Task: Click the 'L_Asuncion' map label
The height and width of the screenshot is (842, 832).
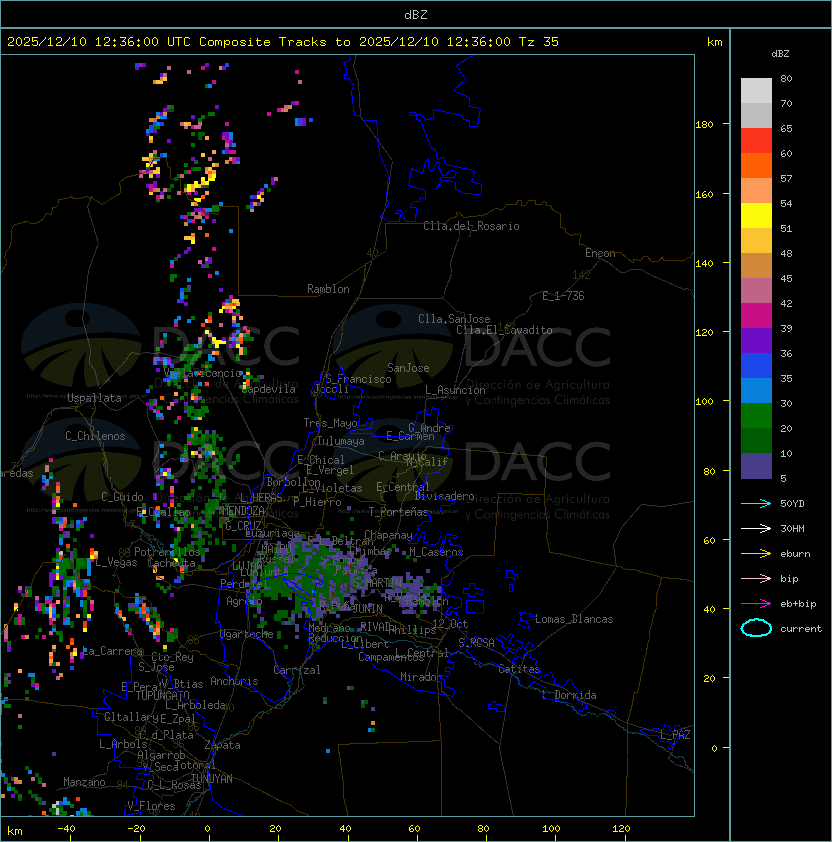Action: [455, 390]
